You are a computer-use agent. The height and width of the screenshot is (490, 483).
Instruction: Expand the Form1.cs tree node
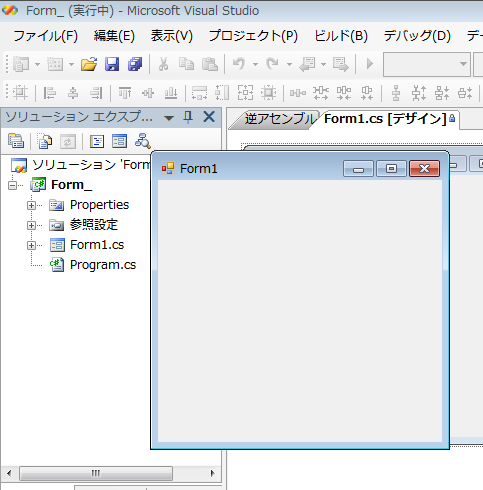pyautogui.click(x=31, y=245)
